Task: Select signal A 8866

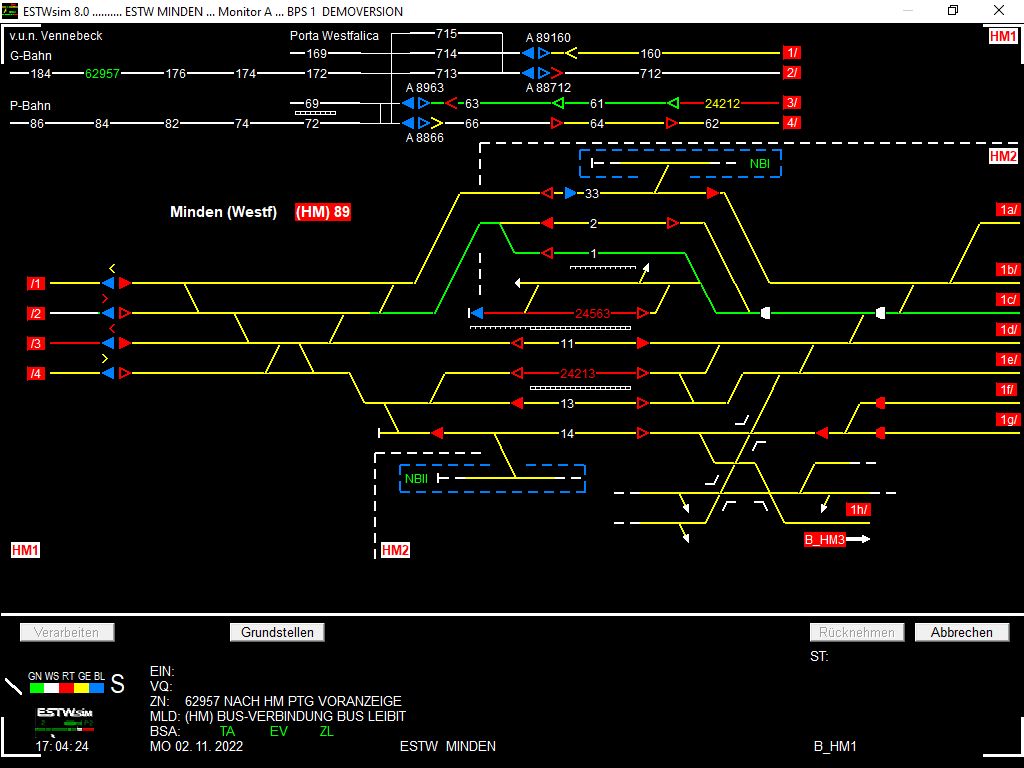Action: [415, 122]
